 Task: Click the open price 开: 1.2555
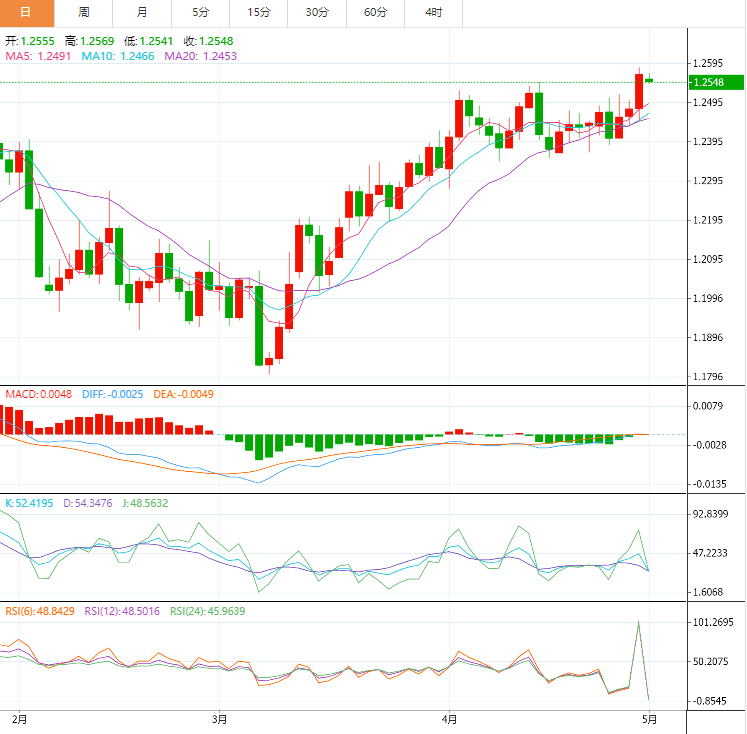30,41
